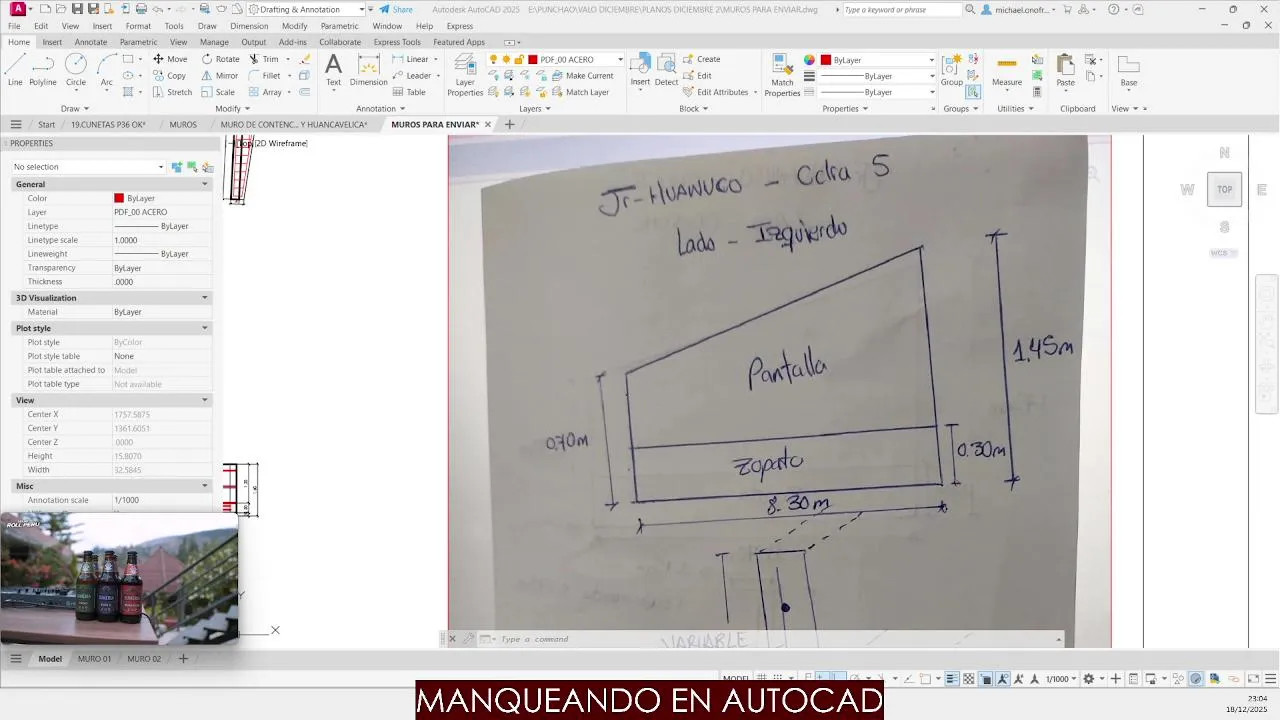The height and width of the screenshot is (720, 1280).
Task: Expand the Draw panel flyout
Action: click(x=75, y=108)
